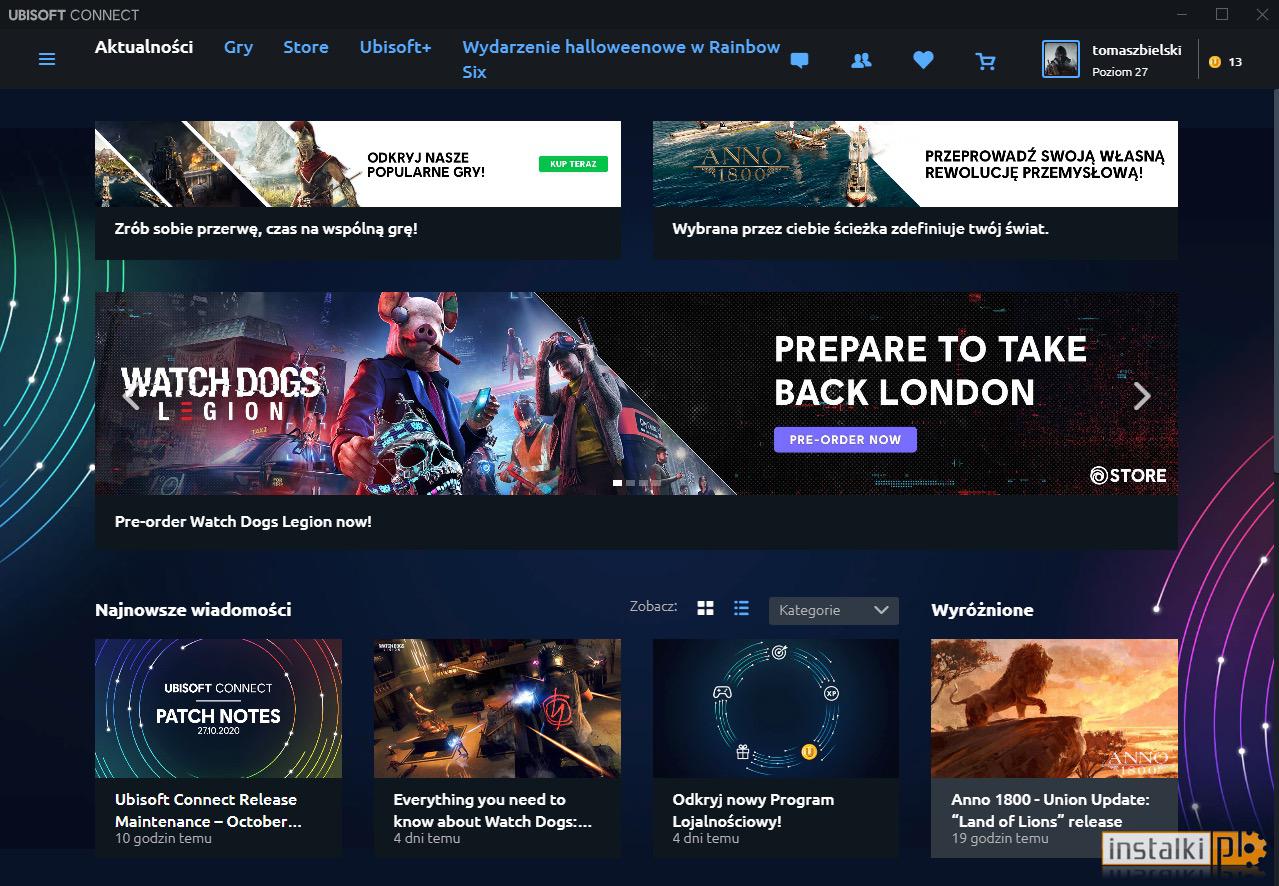Click 'Pre-order Watch Dogs Legion now!' caption
Image resolution: width=1279 pixels, height=886 pixels.
pyautogui.click(x=243, y=522)
